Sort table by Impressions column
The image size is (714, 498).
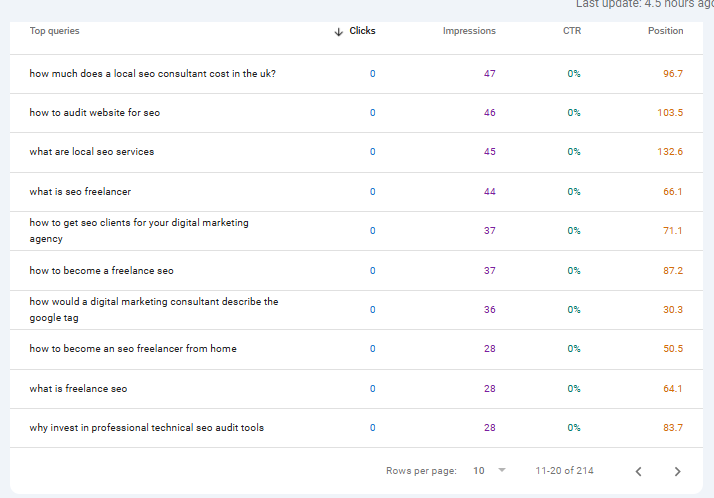pos(469,31)
